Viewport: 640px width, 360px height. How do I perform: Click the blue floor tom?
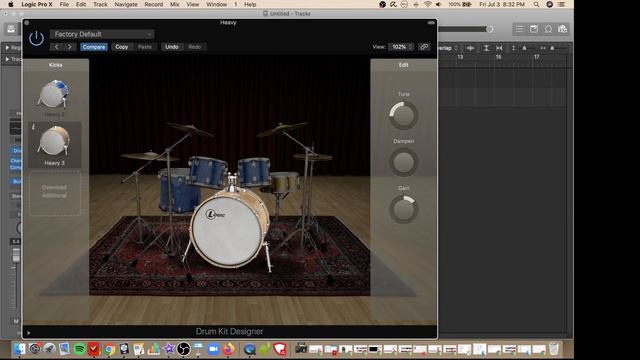178,191
